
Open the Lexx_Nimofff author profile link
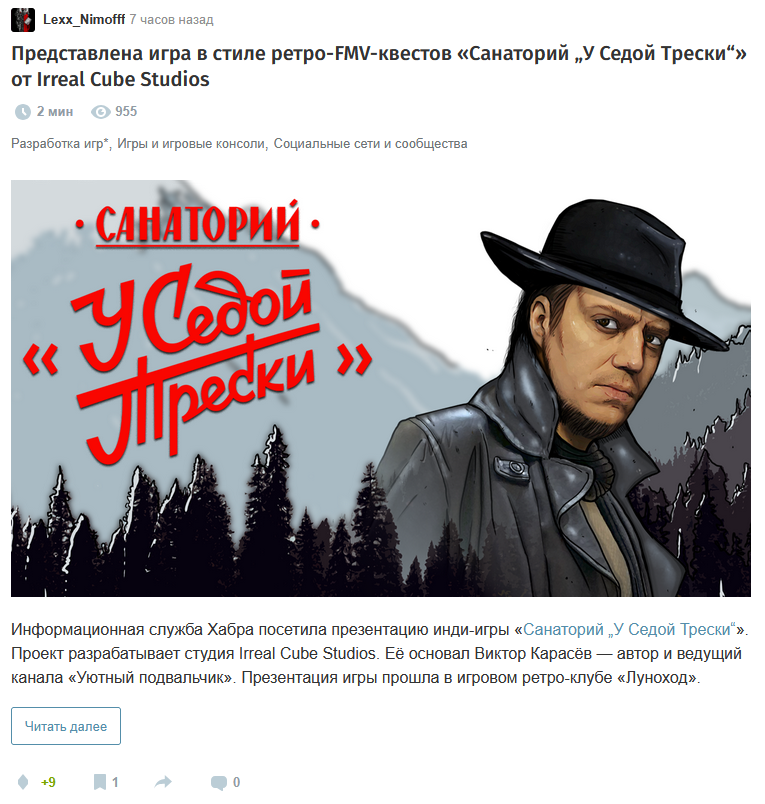pos(84,20)
